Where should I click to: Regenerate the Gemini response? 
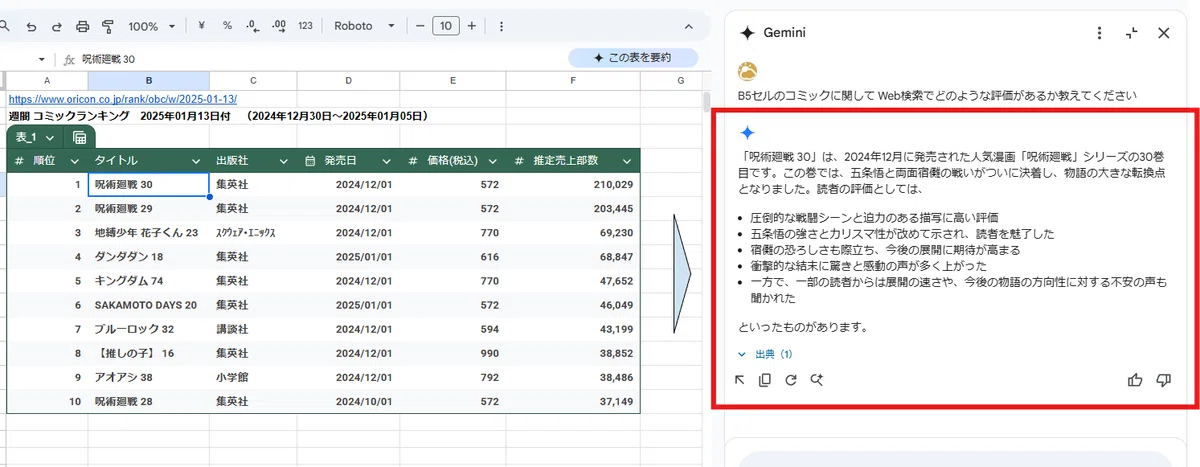point(791,380)
